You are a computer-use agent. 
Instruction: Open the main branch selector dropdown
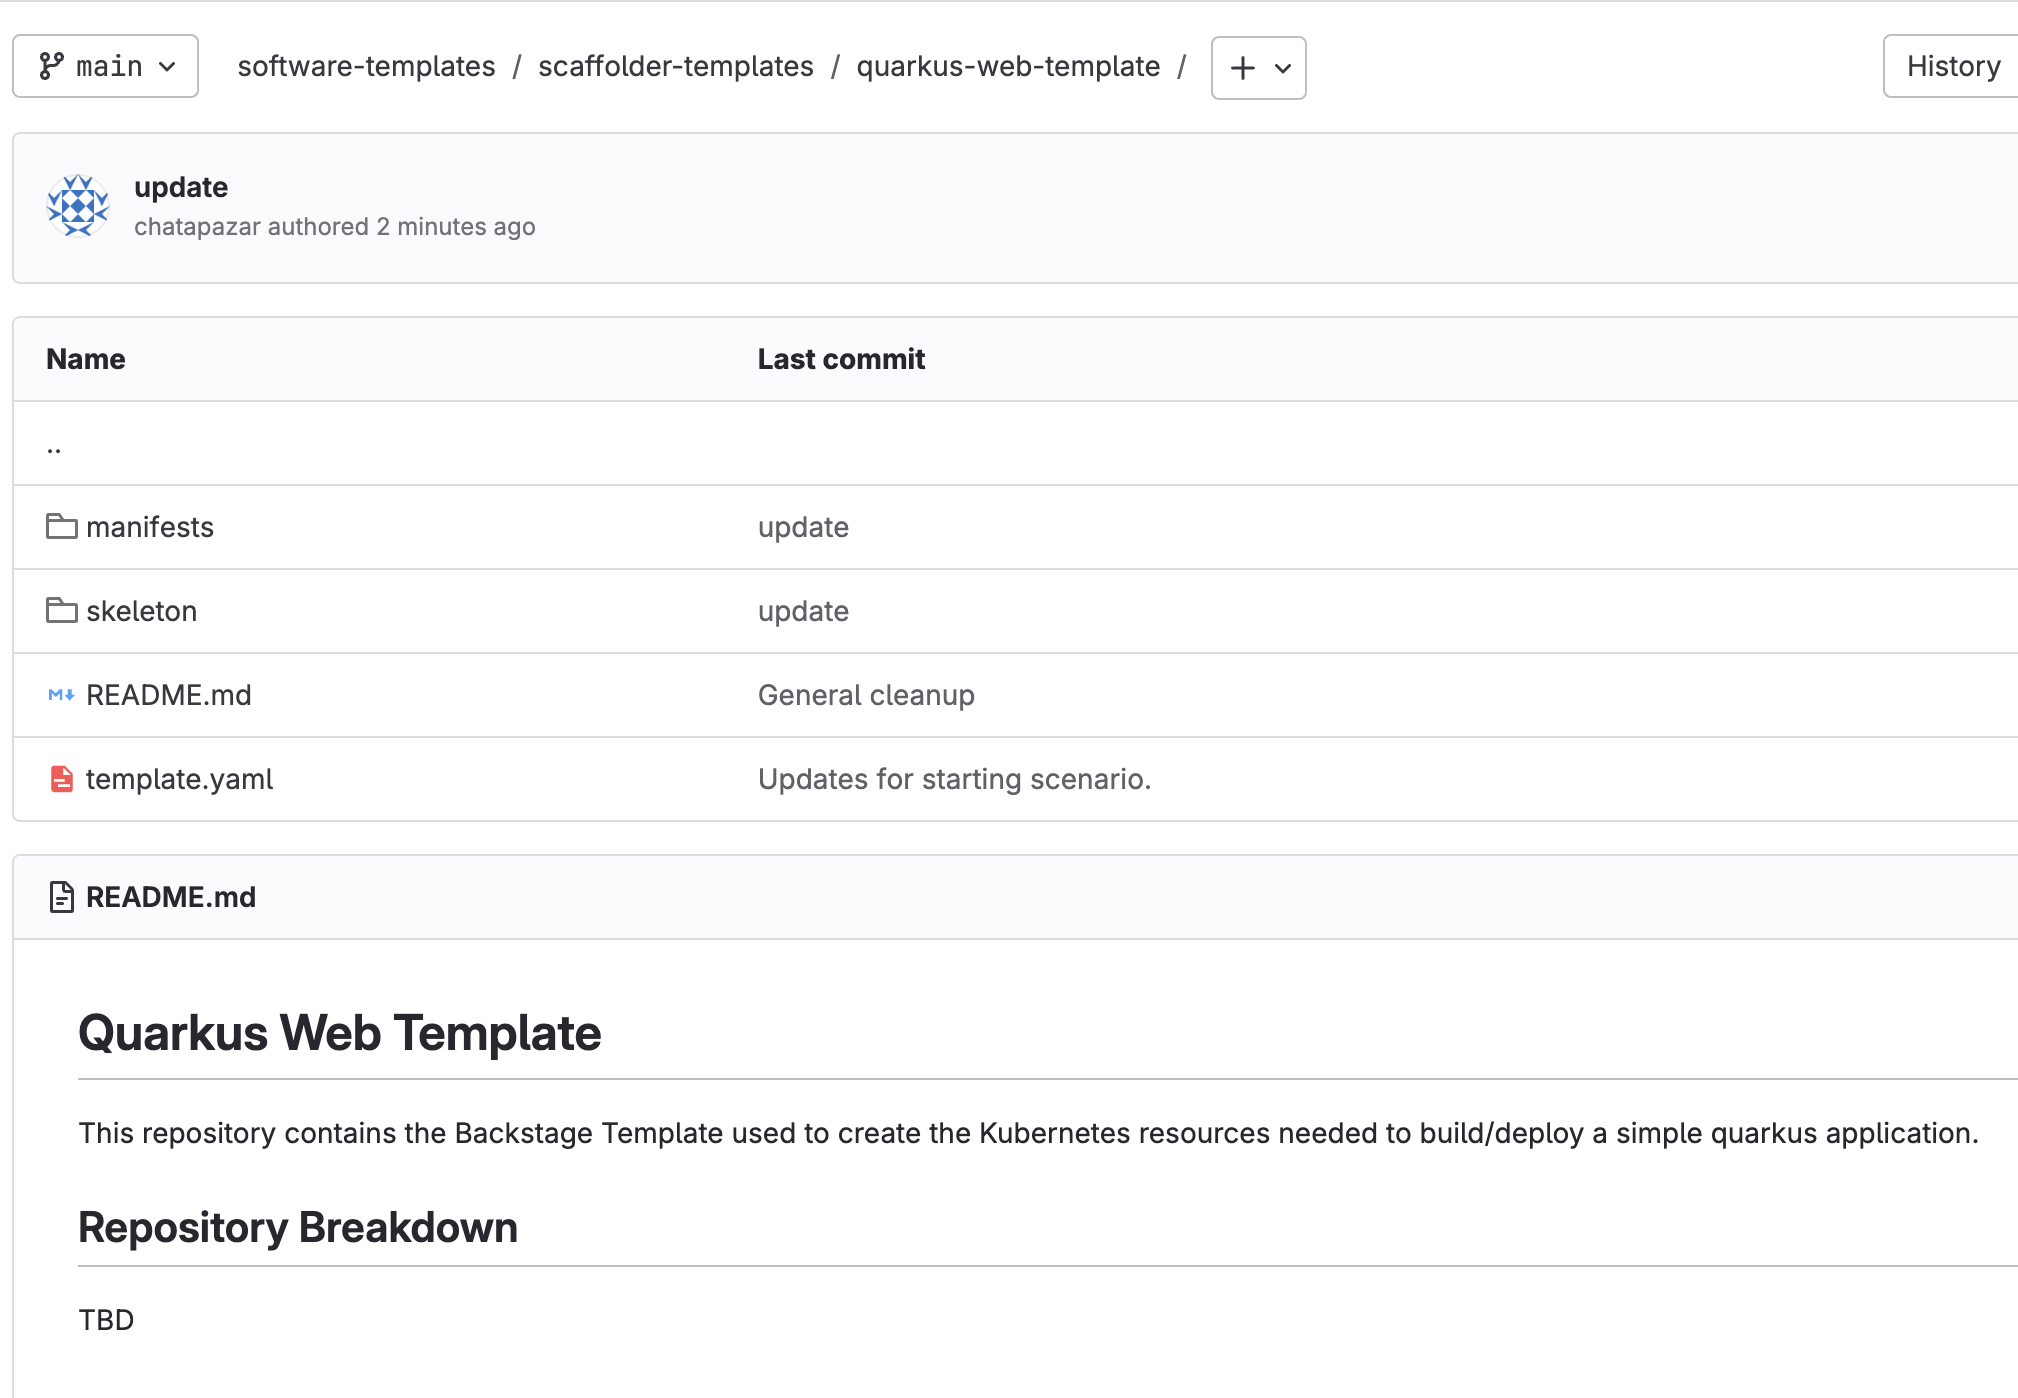point(105,66)
